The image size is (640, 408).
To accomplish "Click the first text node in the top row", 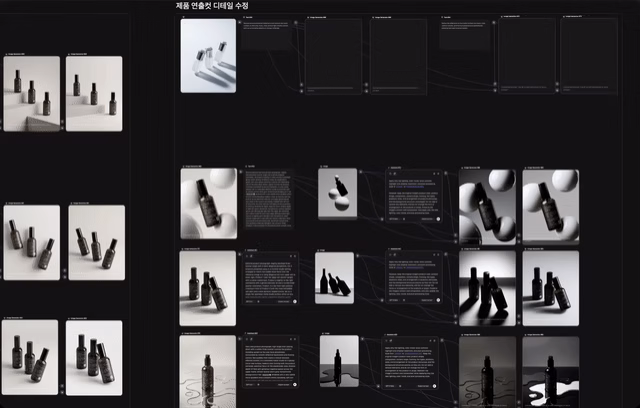I will [x=268, y=35].
